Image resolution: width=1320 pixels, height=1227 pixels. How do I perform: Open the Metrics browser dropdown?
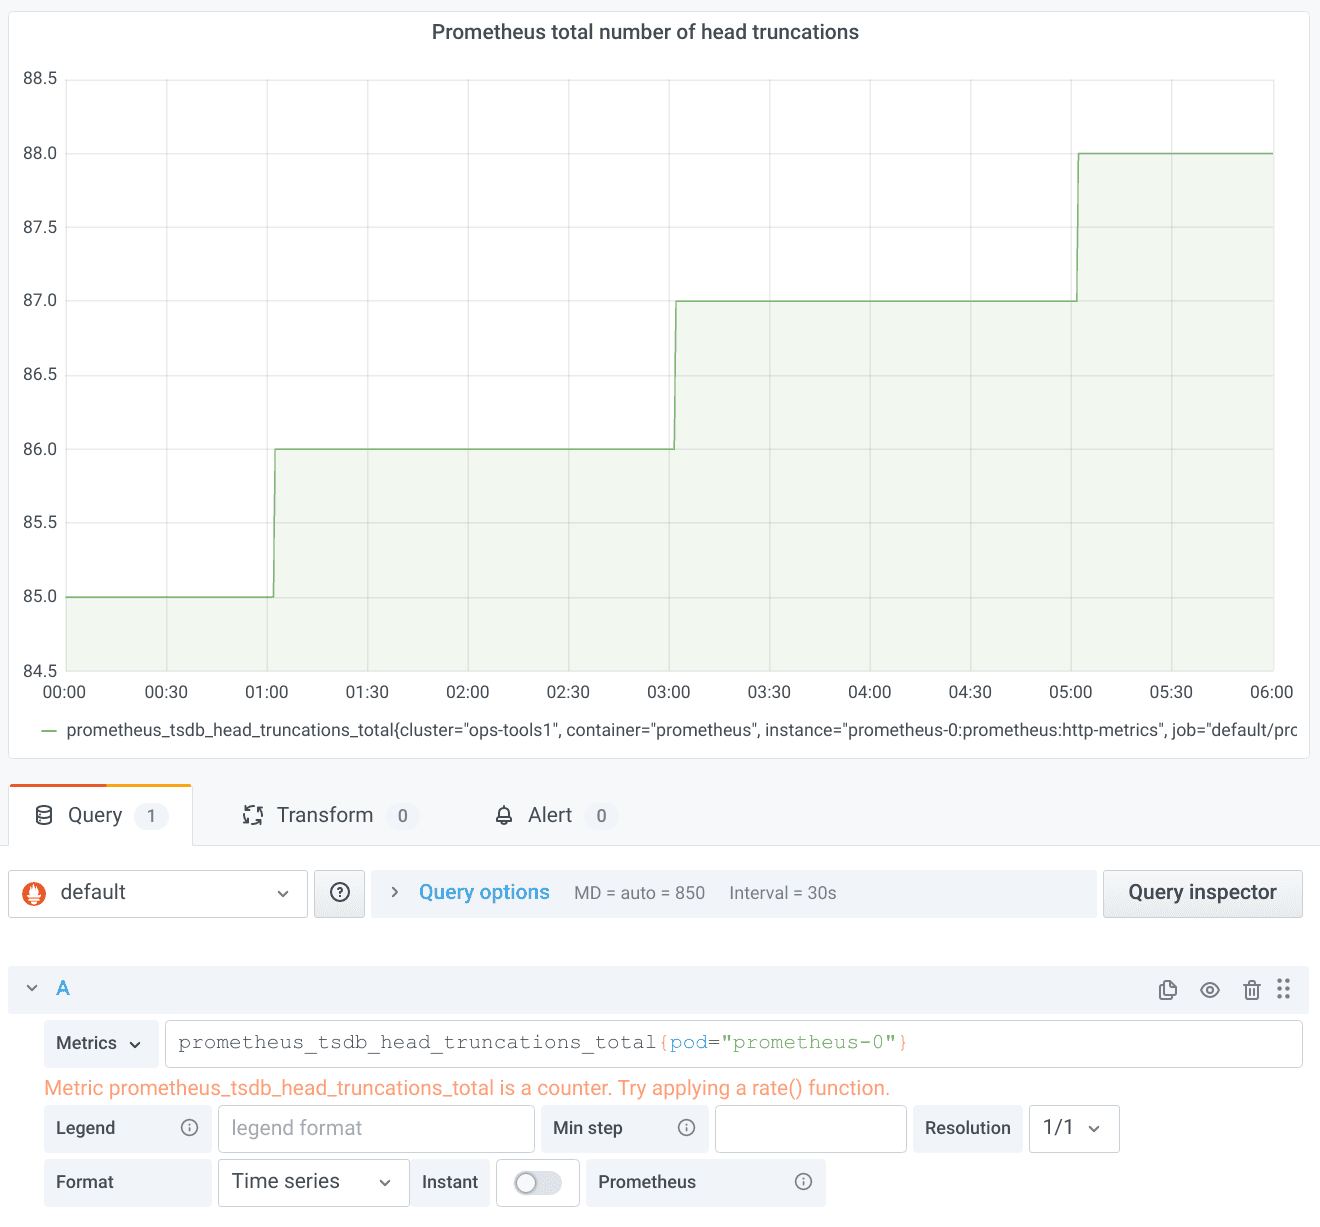[100, 1044]
